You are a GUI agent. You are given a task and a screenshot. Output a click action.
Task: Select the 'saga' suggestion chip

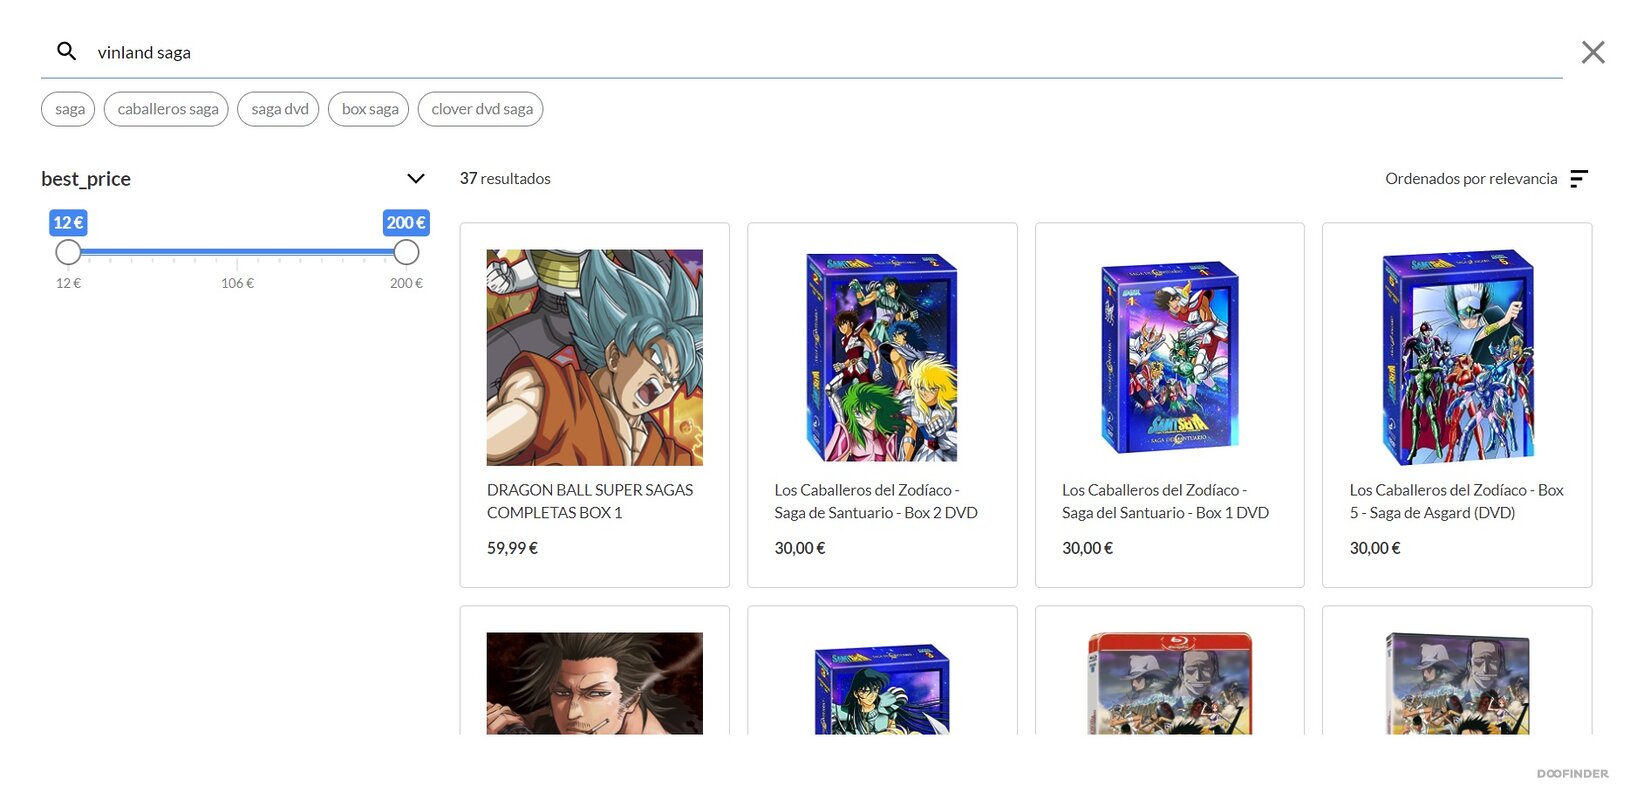pos(68,109)
